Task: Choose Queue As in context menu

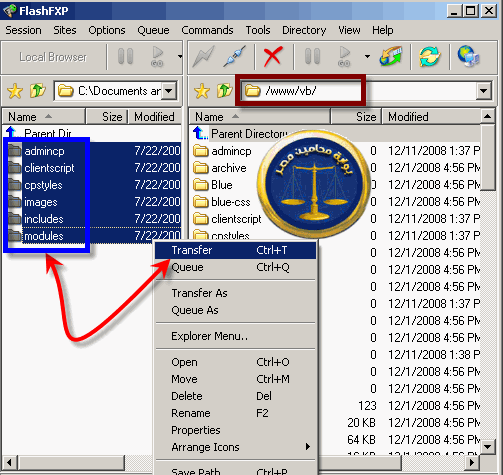Action: point(235,310)
